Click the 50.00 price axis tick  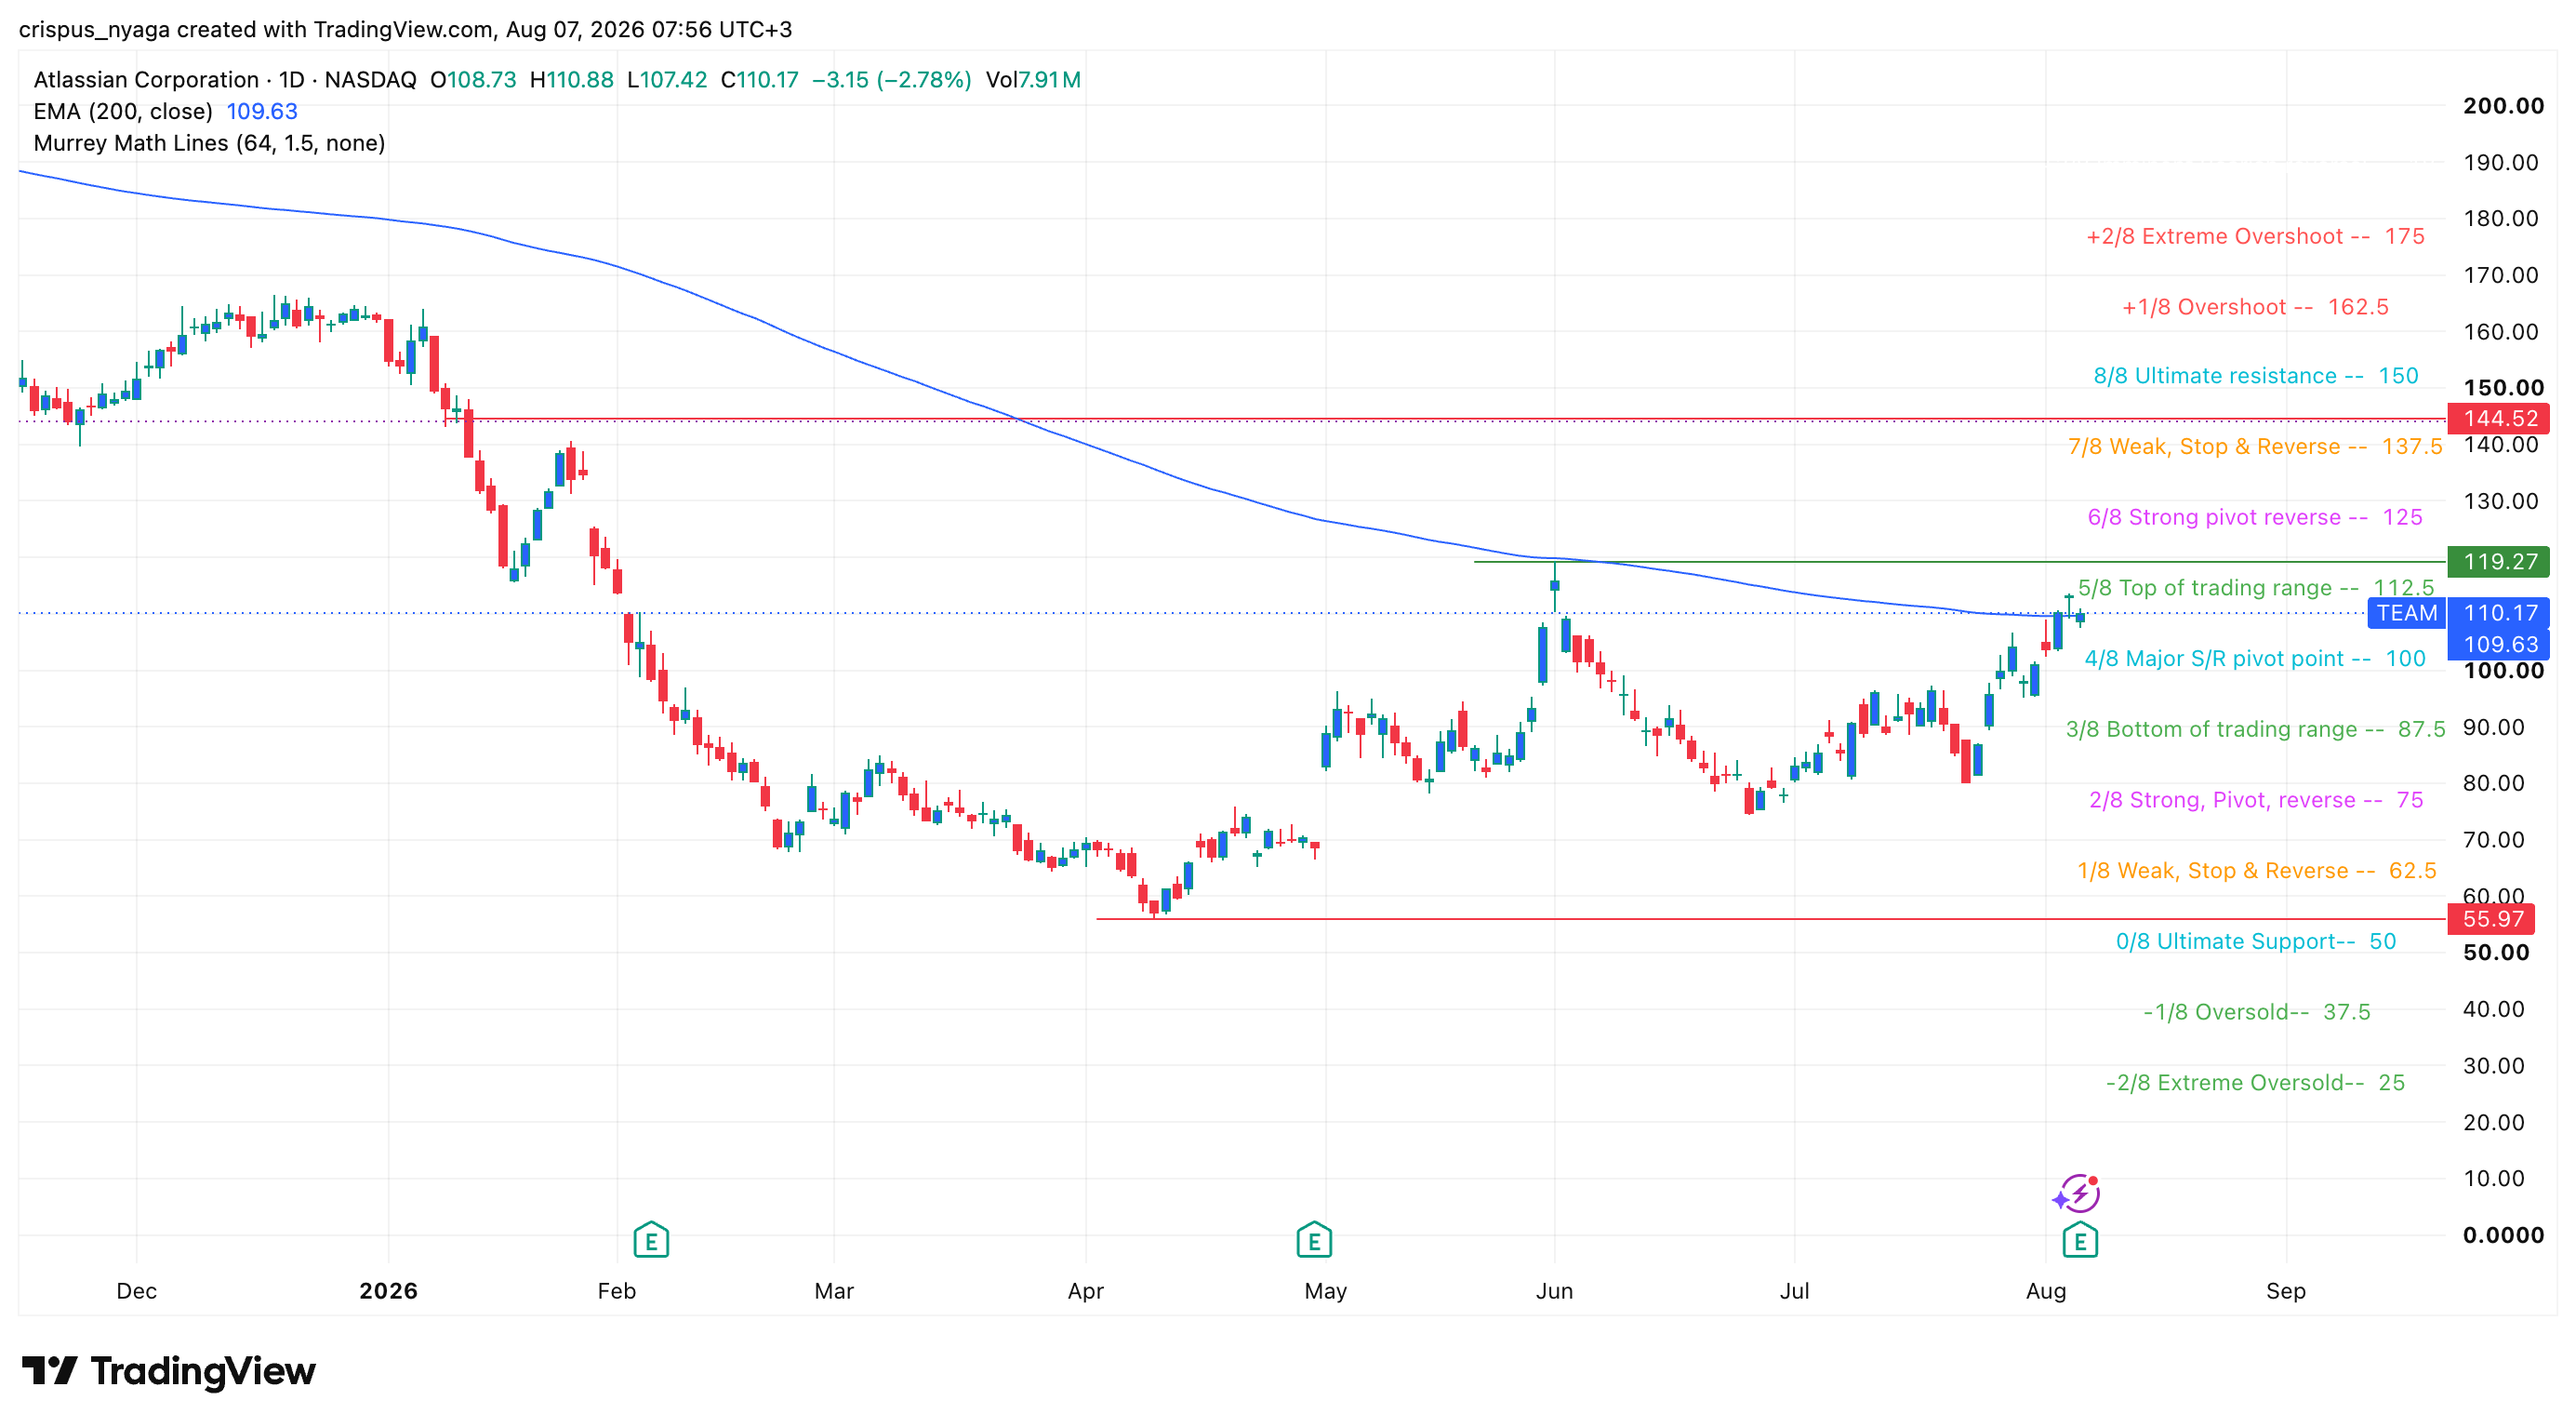click(x=2496, y=952)
